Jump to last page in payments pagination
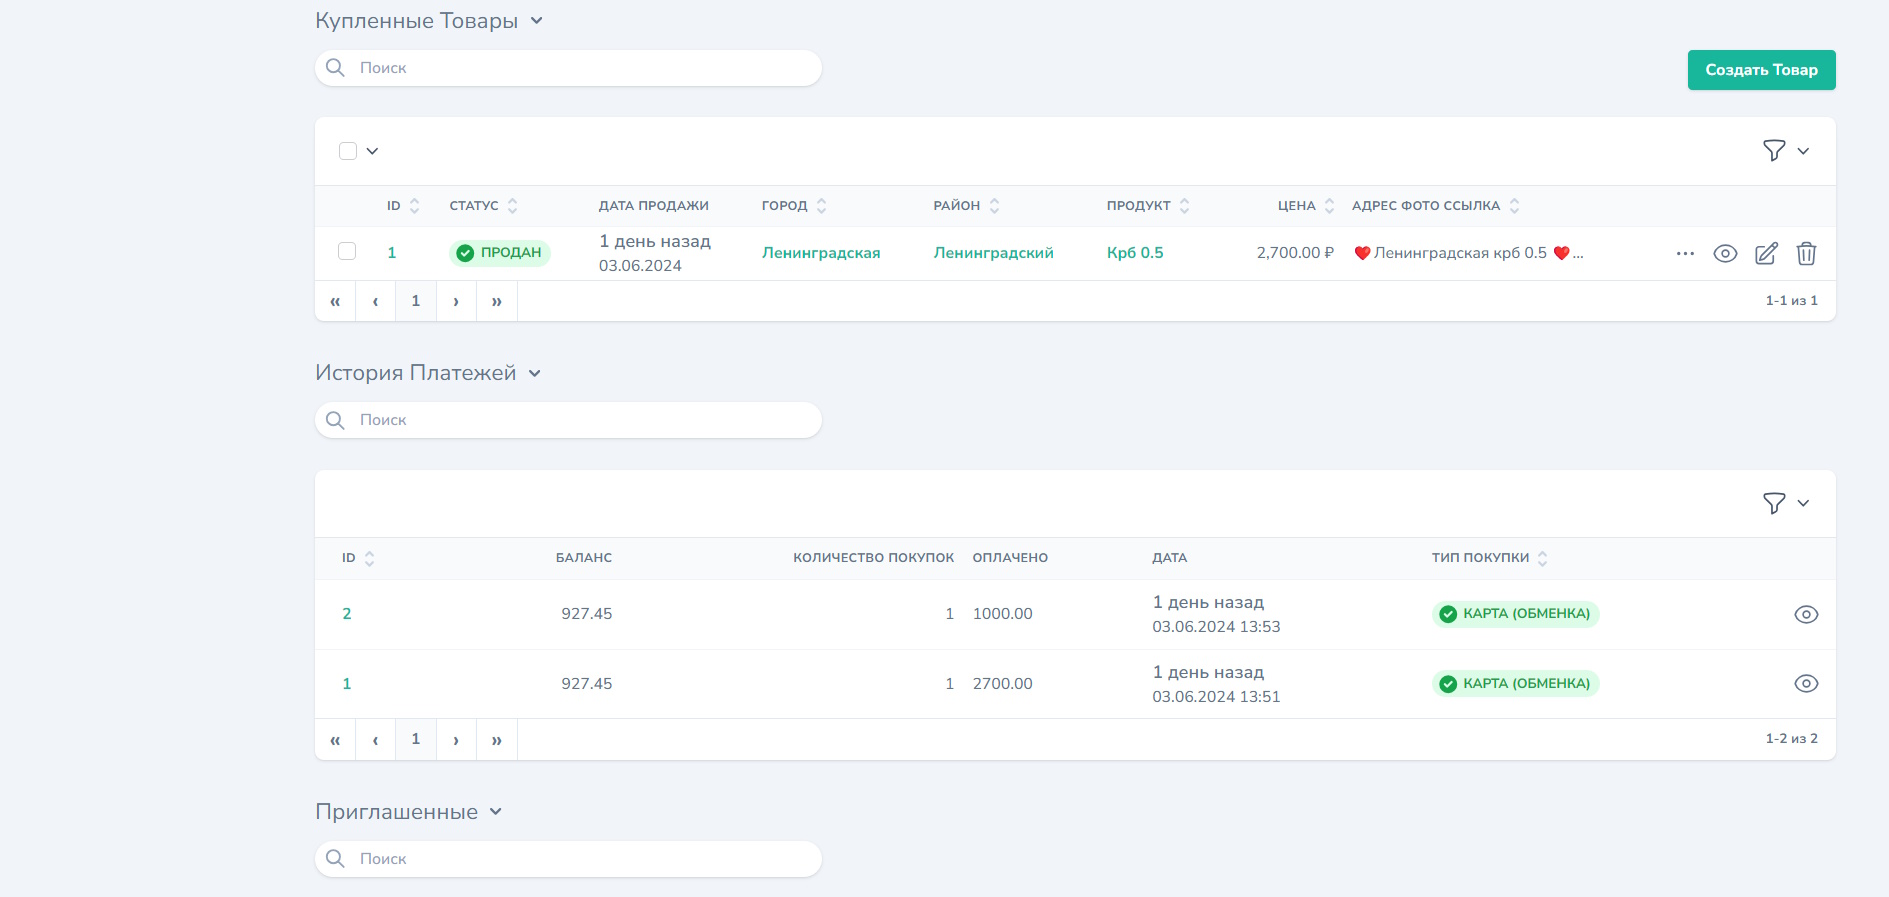The image size is (1889, 897). [496, 740]
